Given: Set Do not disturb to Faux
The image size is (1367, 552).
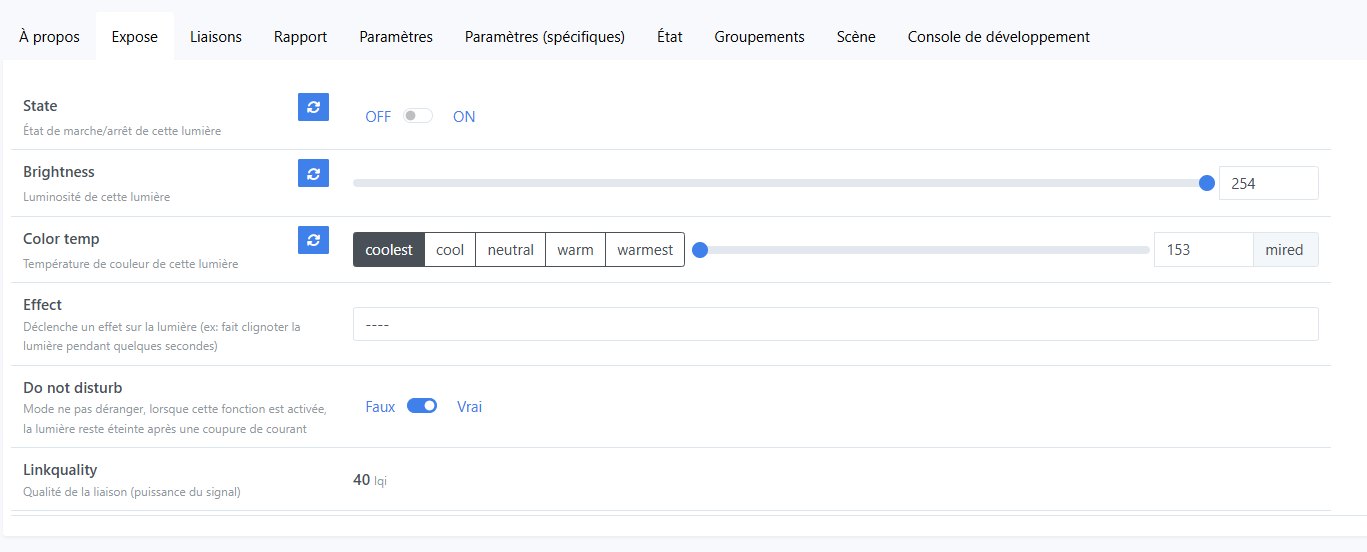Looking at the screenshot, I should pyautogui.click(x=380, y=407).
